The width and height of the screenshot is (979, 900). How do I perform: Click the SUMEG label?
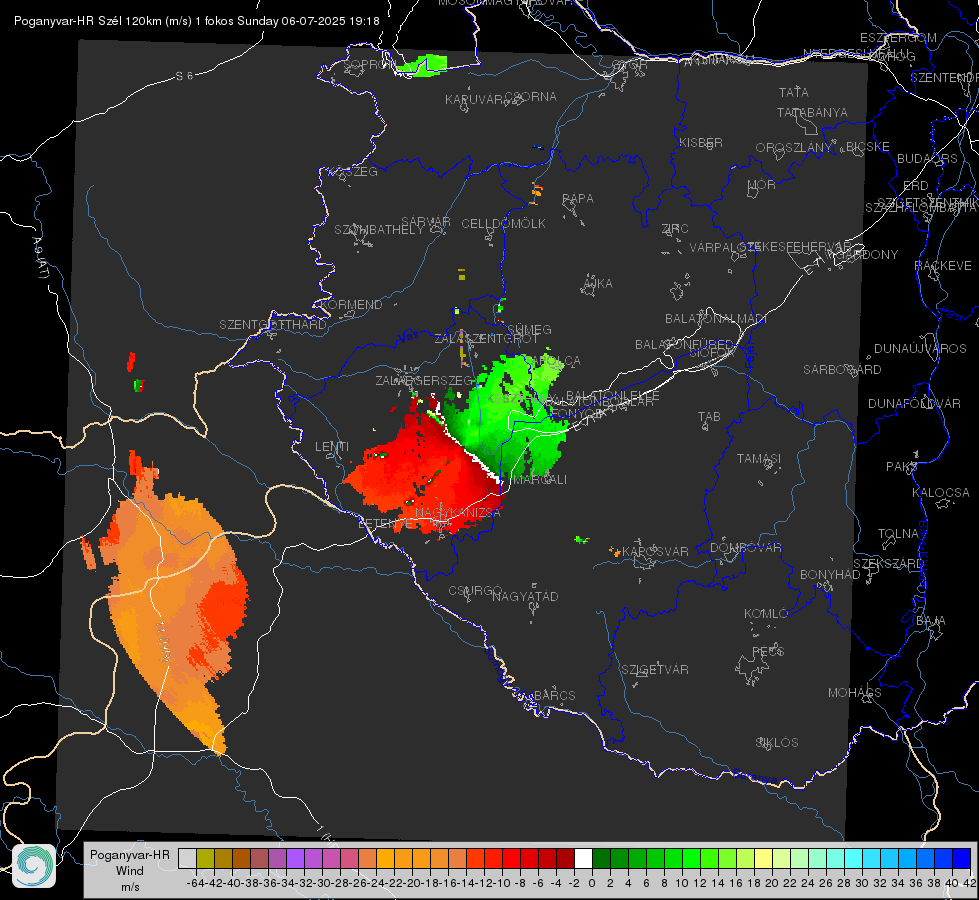[x=529, y=330]
